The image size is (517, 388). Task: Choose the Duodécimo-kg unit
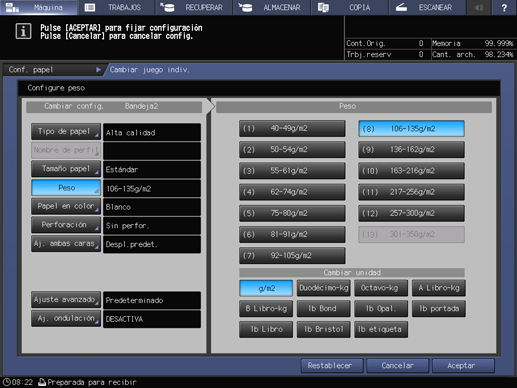pyautogui.click(x=323, y=288)
